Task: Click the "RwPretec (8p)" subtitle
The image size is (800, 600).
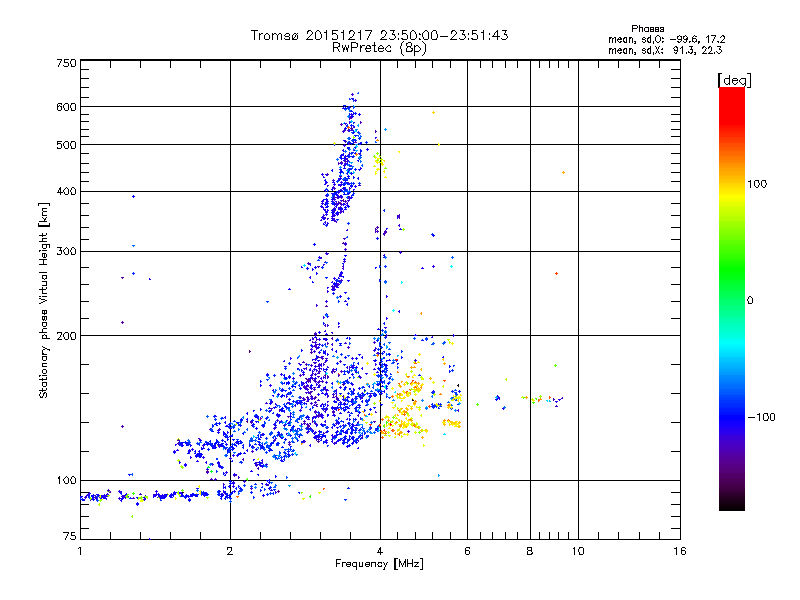Action: point(379,48)
